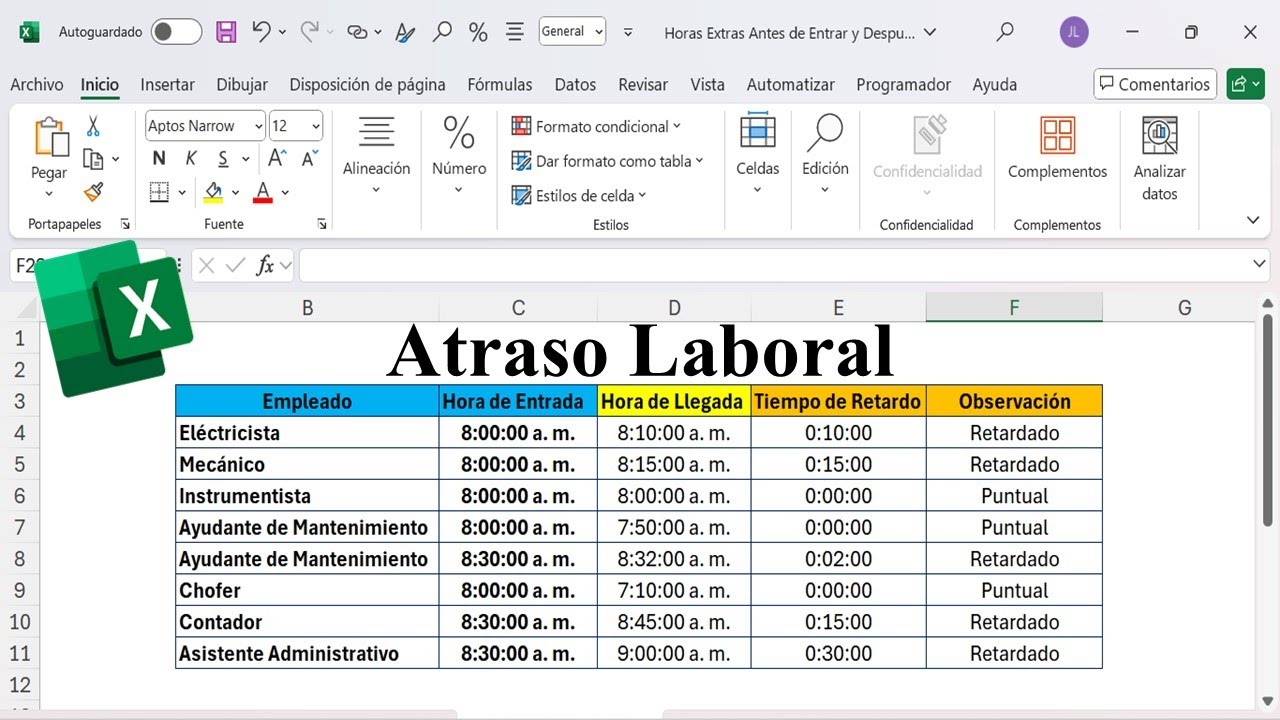Open Estilos de celda menu

579,195
